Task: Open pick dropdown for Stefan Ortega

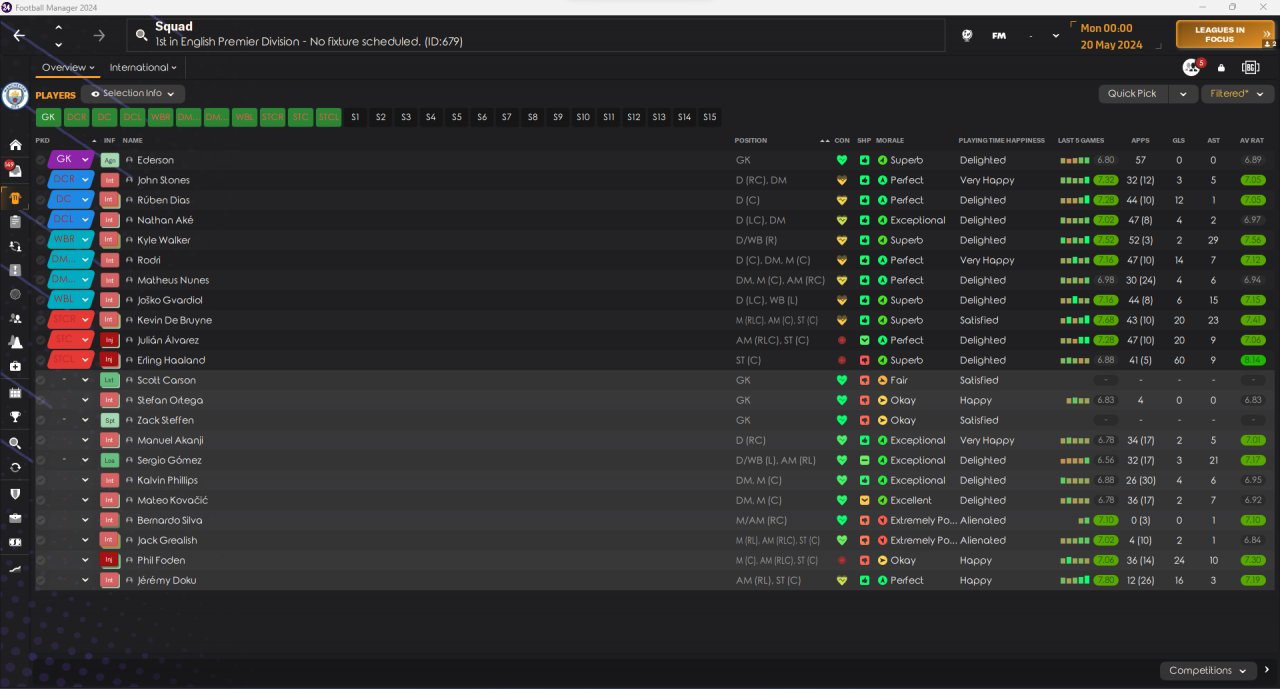Action: [85, 400]
